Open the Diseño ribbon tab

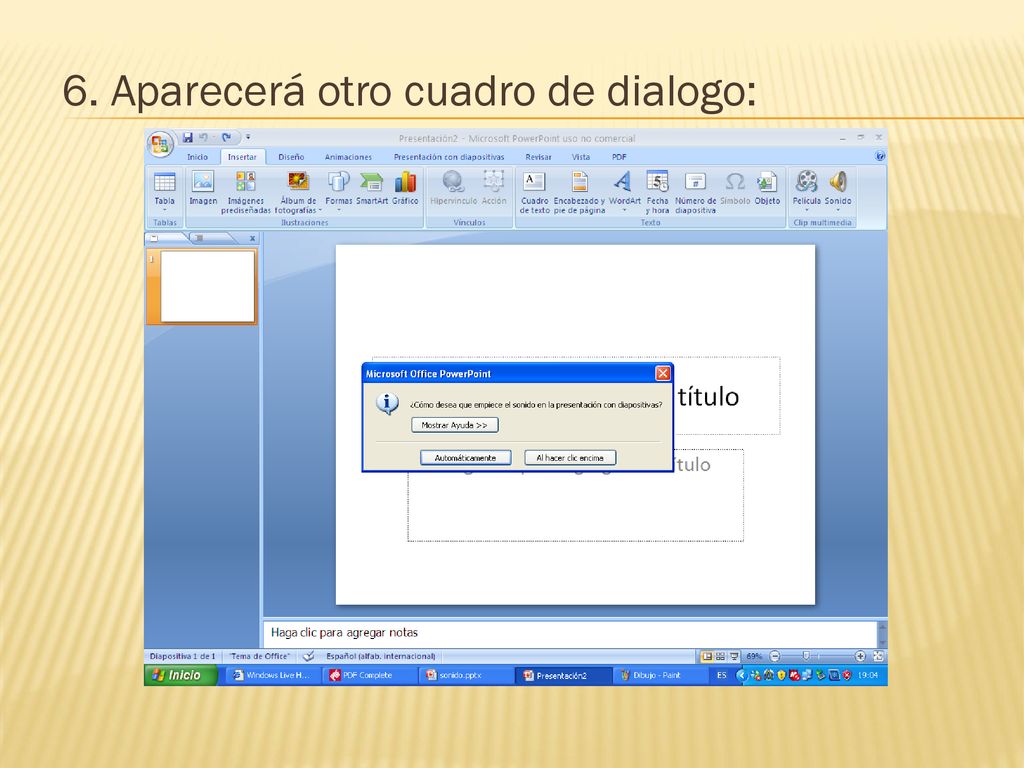[x=291, y=157]
